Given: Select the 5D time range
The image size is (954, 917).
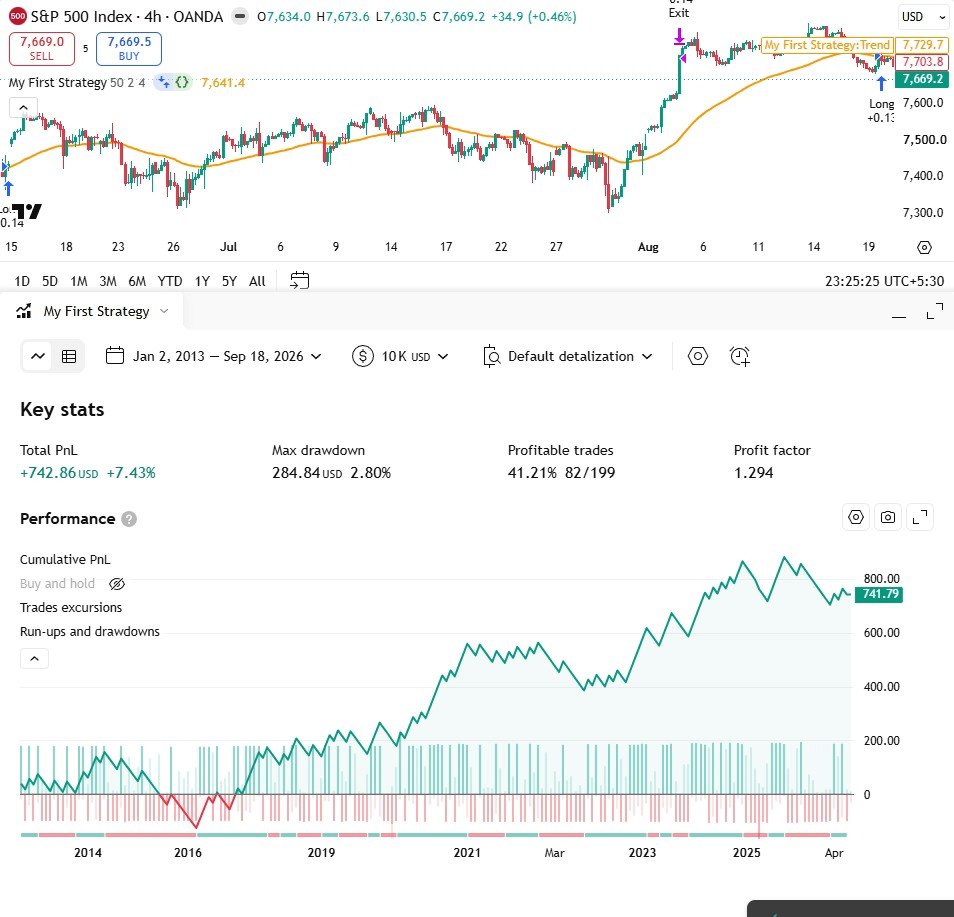Looking at the screenshot, I should tap(50, 281).
